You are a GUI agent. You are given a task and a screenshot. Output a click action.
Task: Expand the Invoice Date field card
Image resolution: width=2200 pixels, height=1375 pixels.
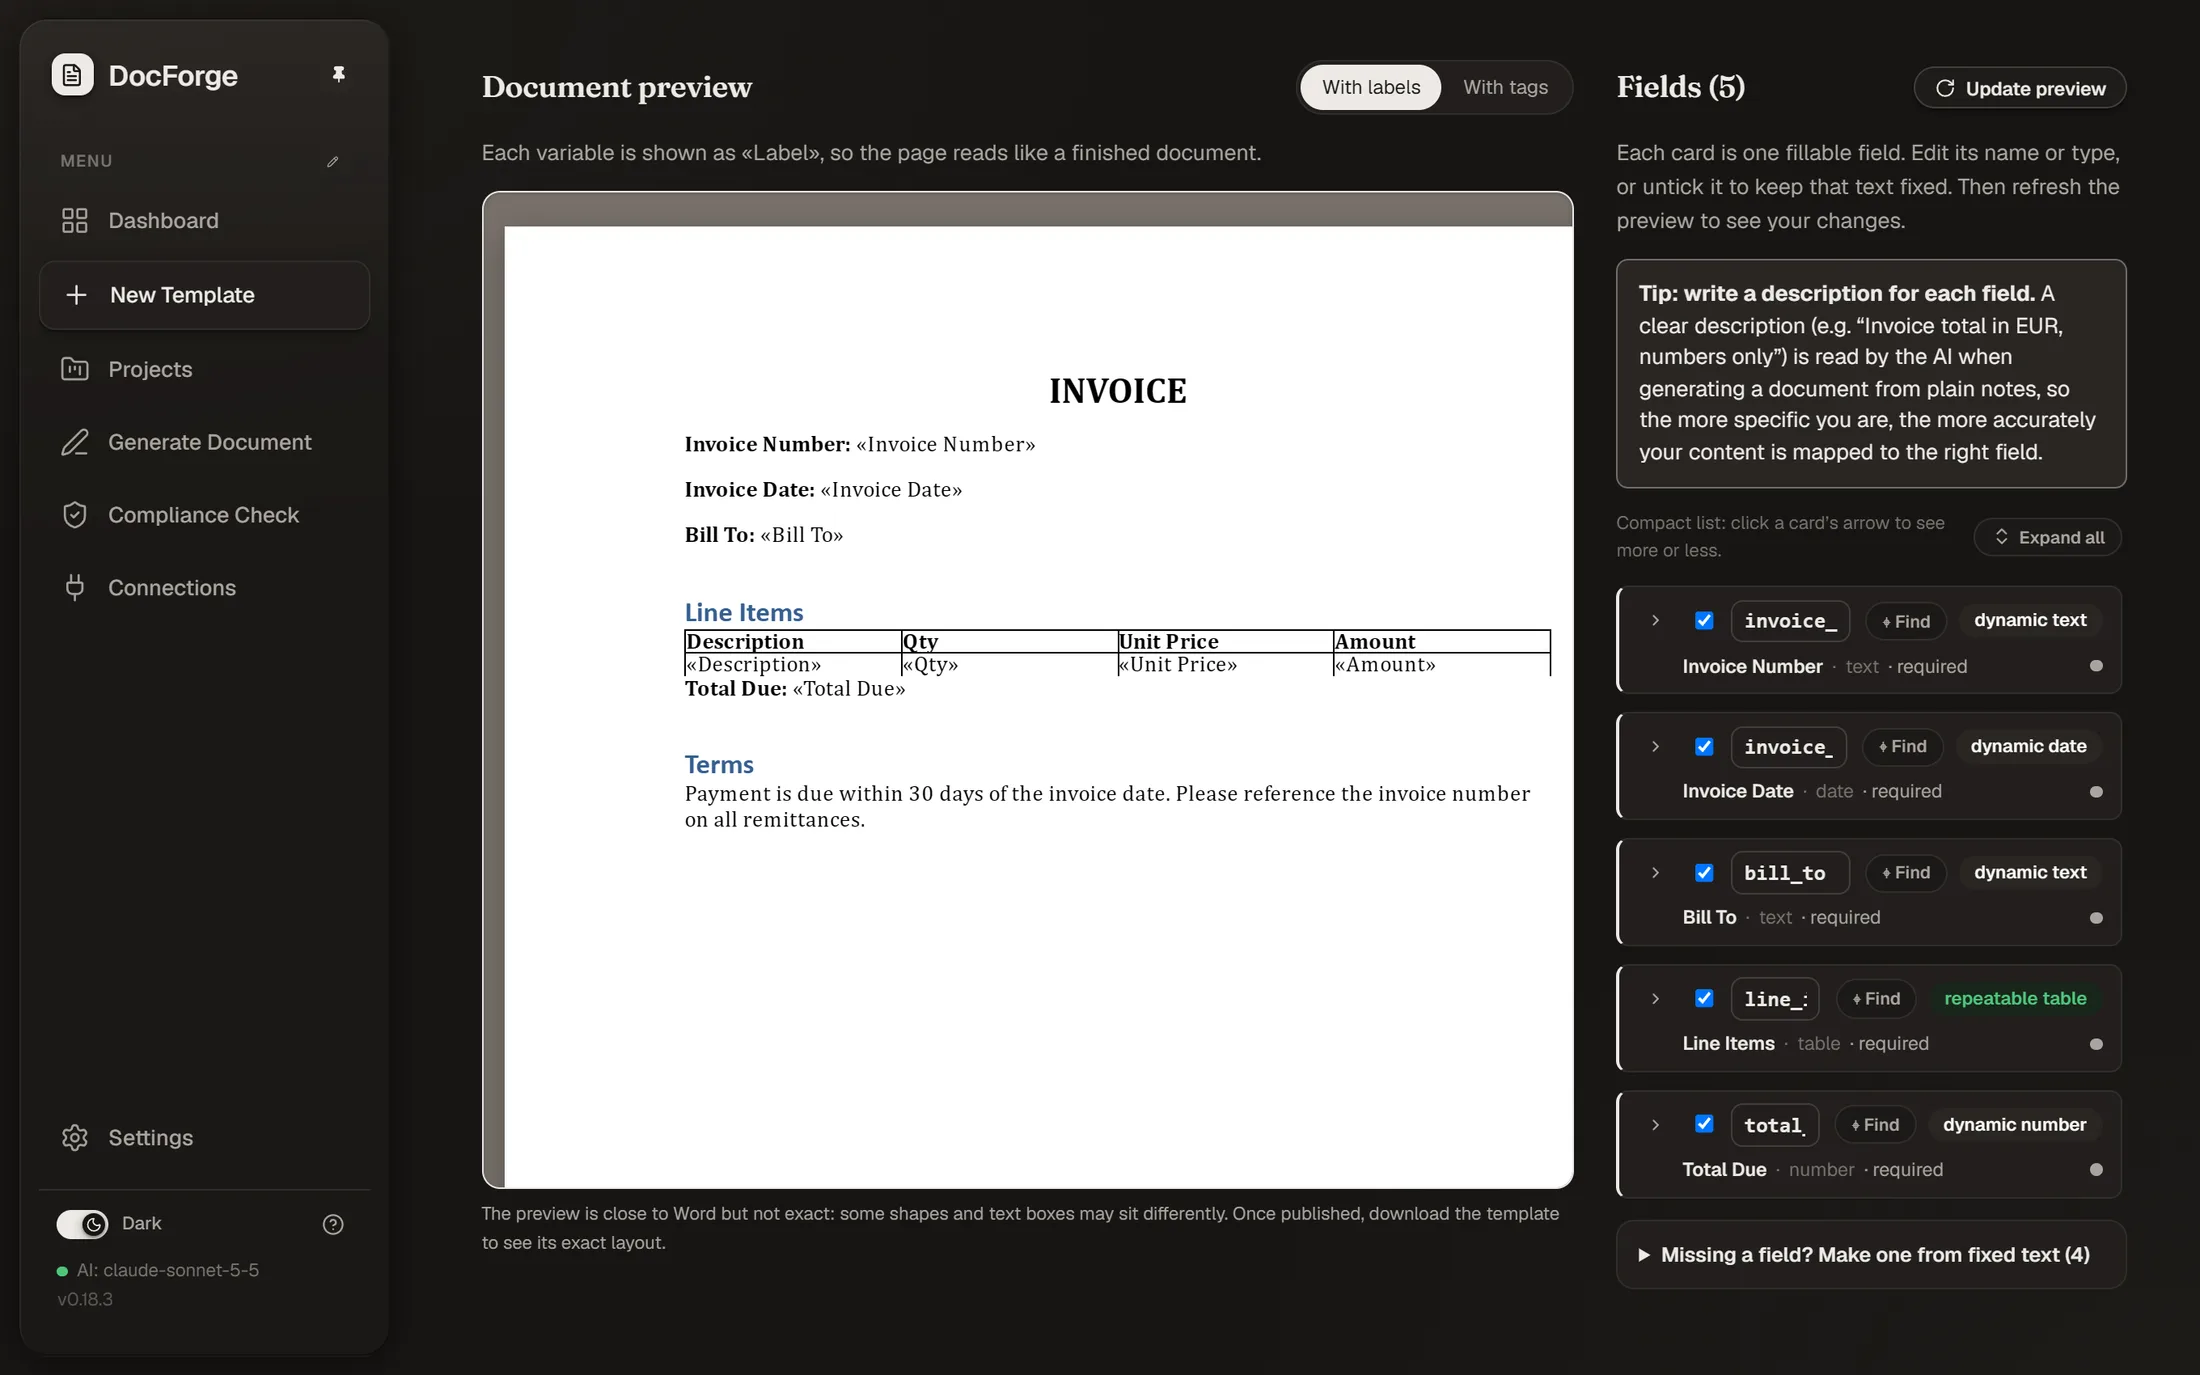1655,747
